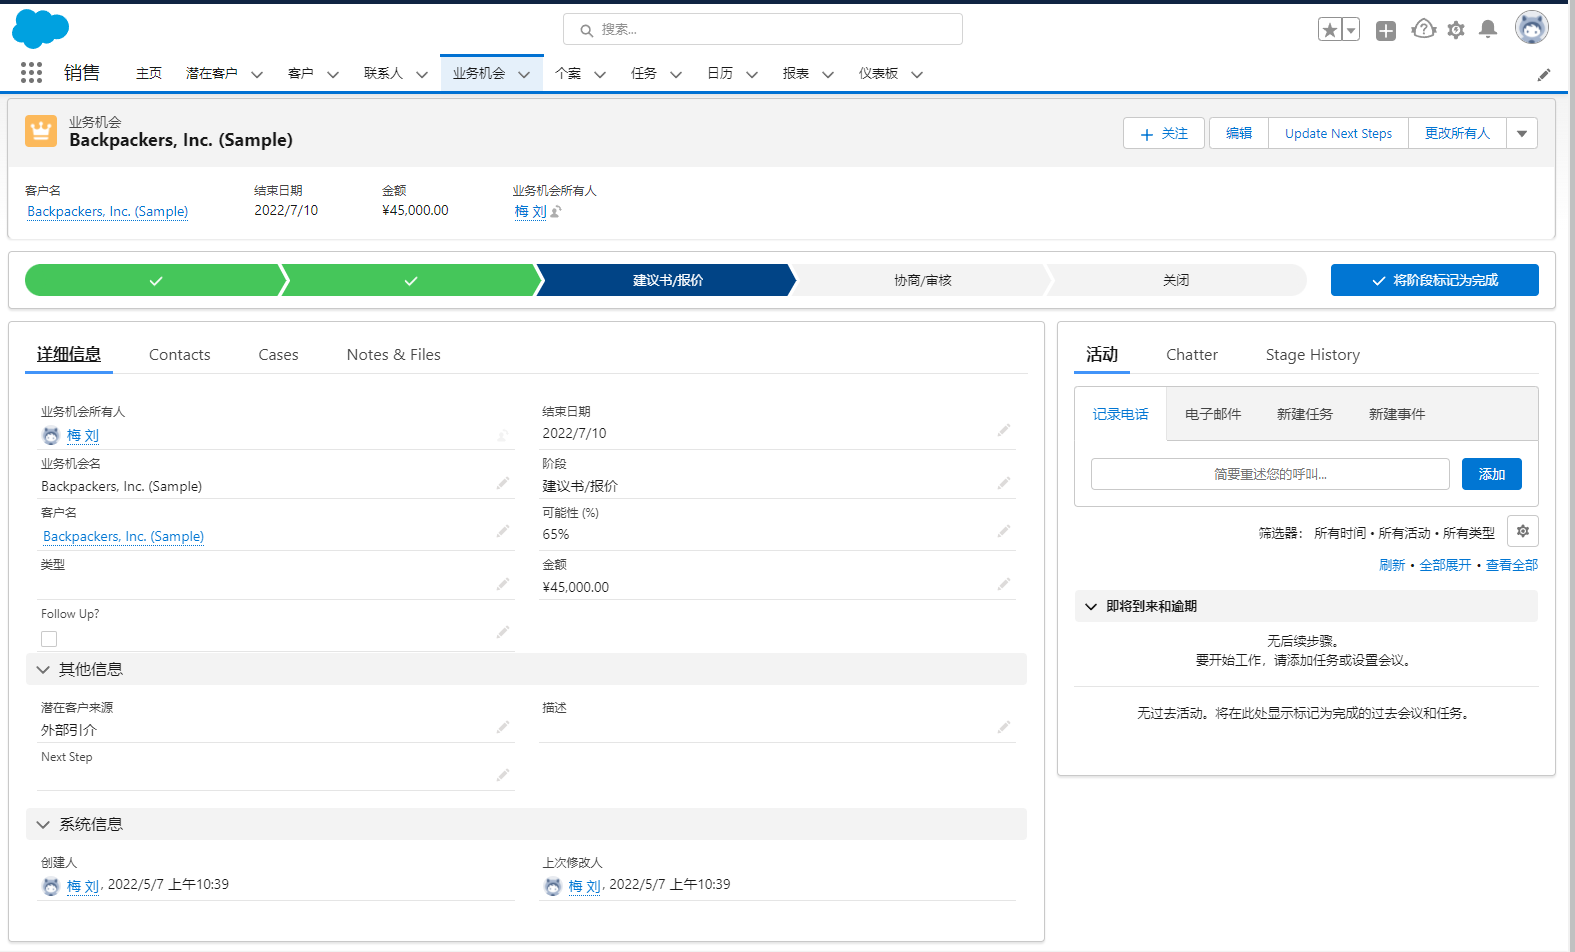Click the 全部展开 link
The width and height of the screenshot is (1575, 952).
click(x=1445, y=565)
